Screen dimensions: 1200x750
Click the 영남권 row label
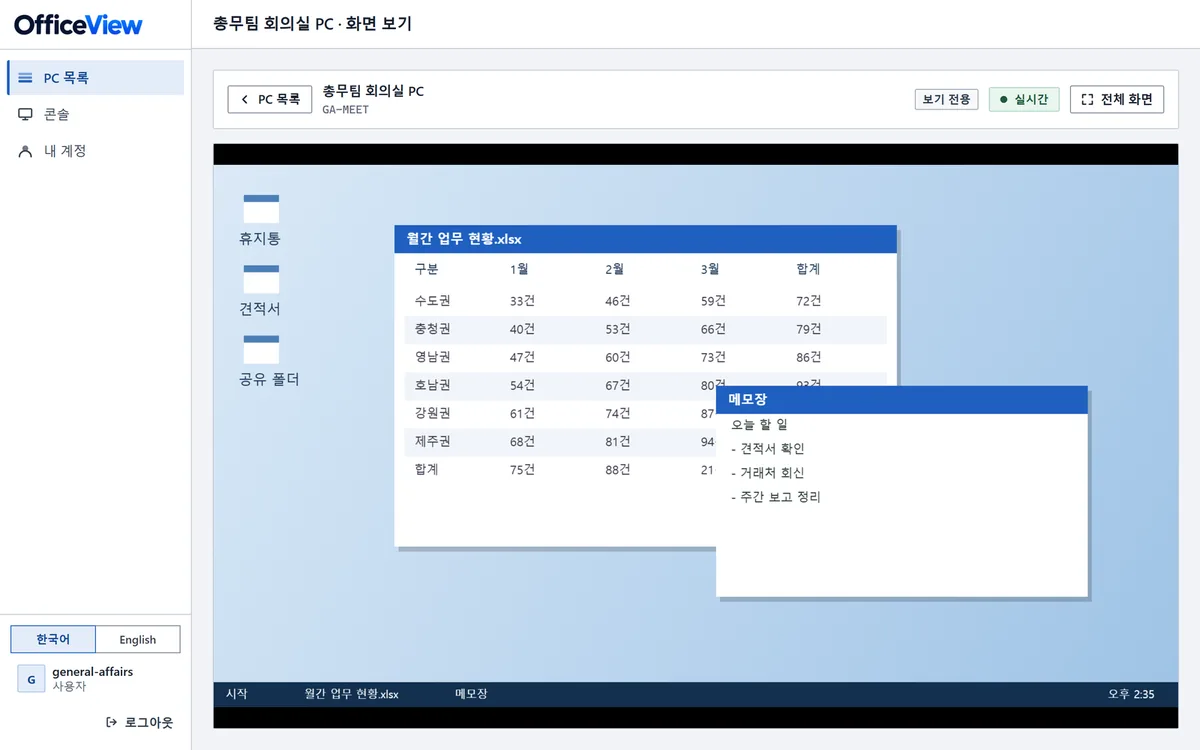pyautogui.click(x=432, y=357)
